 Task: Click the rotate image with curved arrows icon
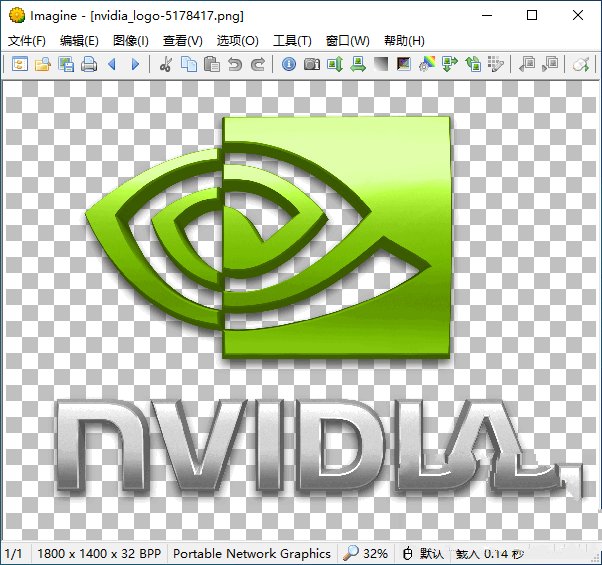[473, 64]
